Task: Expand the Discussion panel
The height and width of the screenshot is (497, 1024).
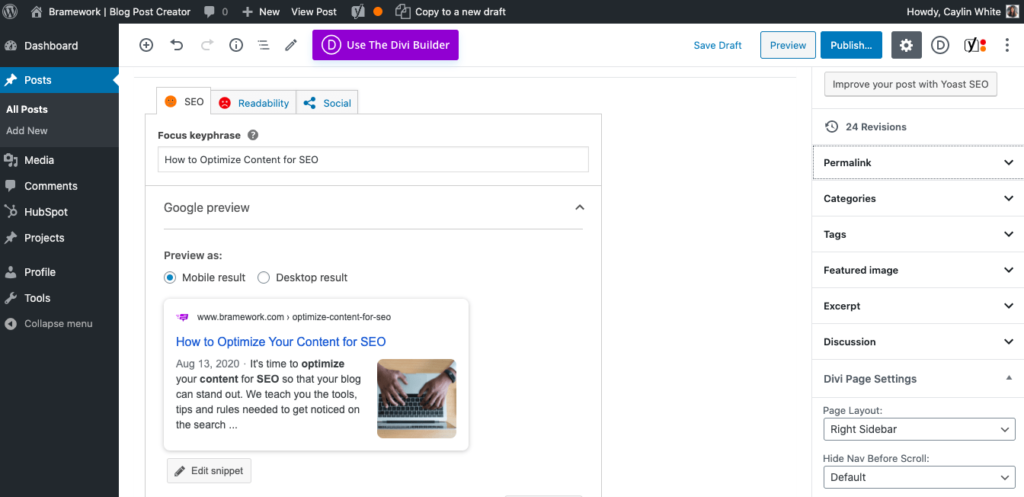Action: click(918, 342)
